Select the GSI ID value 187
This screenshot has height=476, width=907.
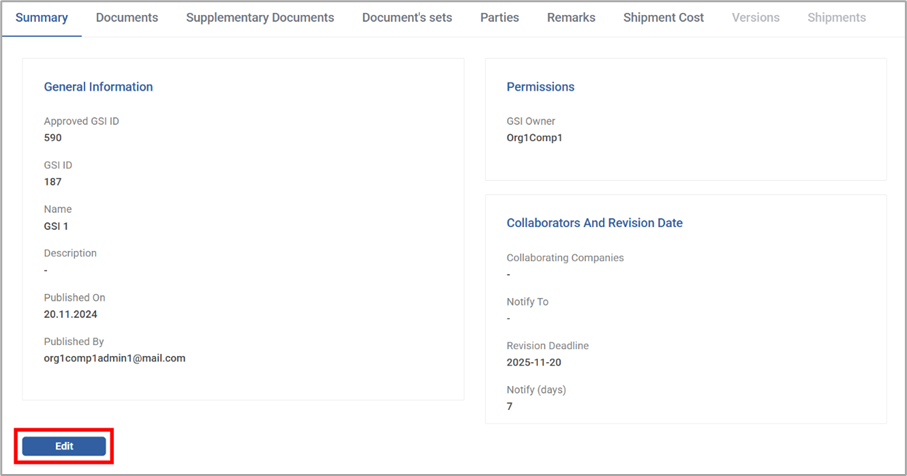[x=53, y=182]
